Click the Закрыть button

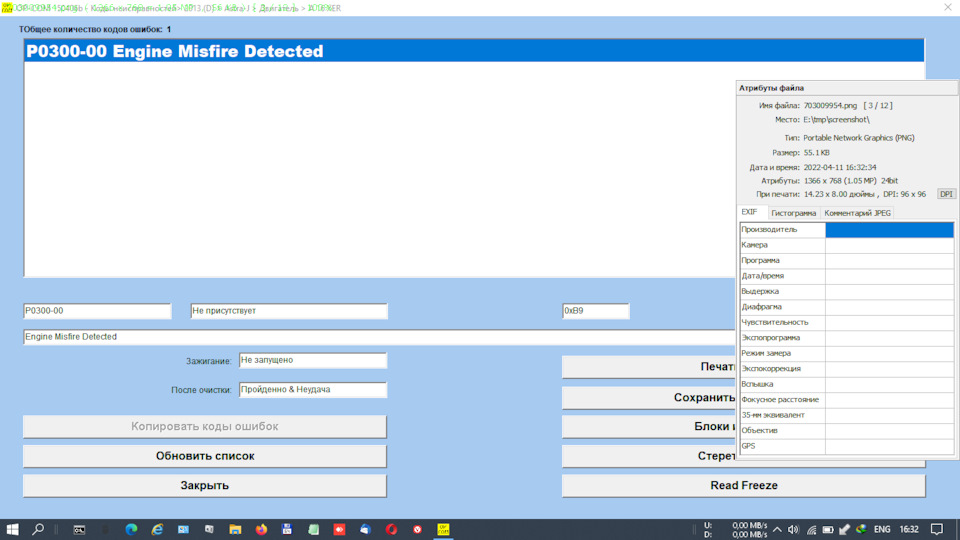tap(204, 486)
